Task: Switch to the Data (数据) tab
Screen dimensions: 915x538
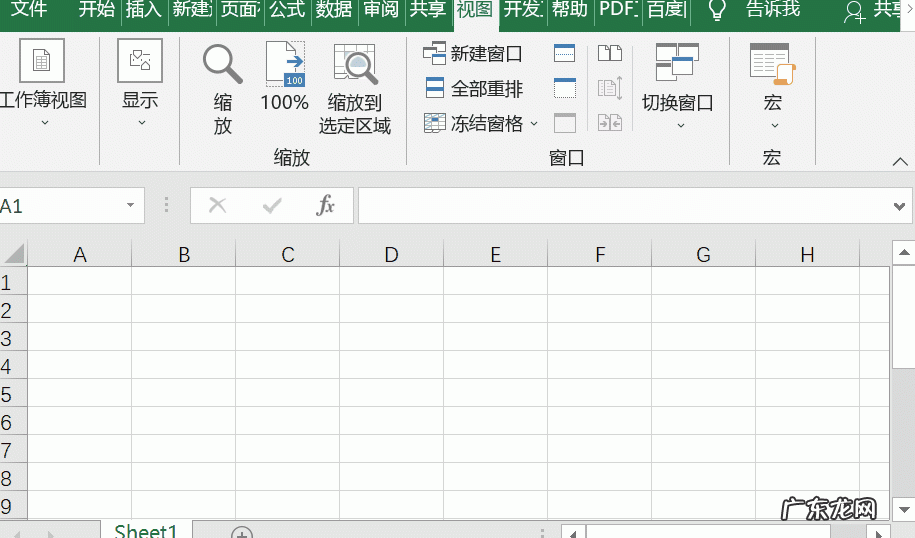Action: click(x=333, y=10)
